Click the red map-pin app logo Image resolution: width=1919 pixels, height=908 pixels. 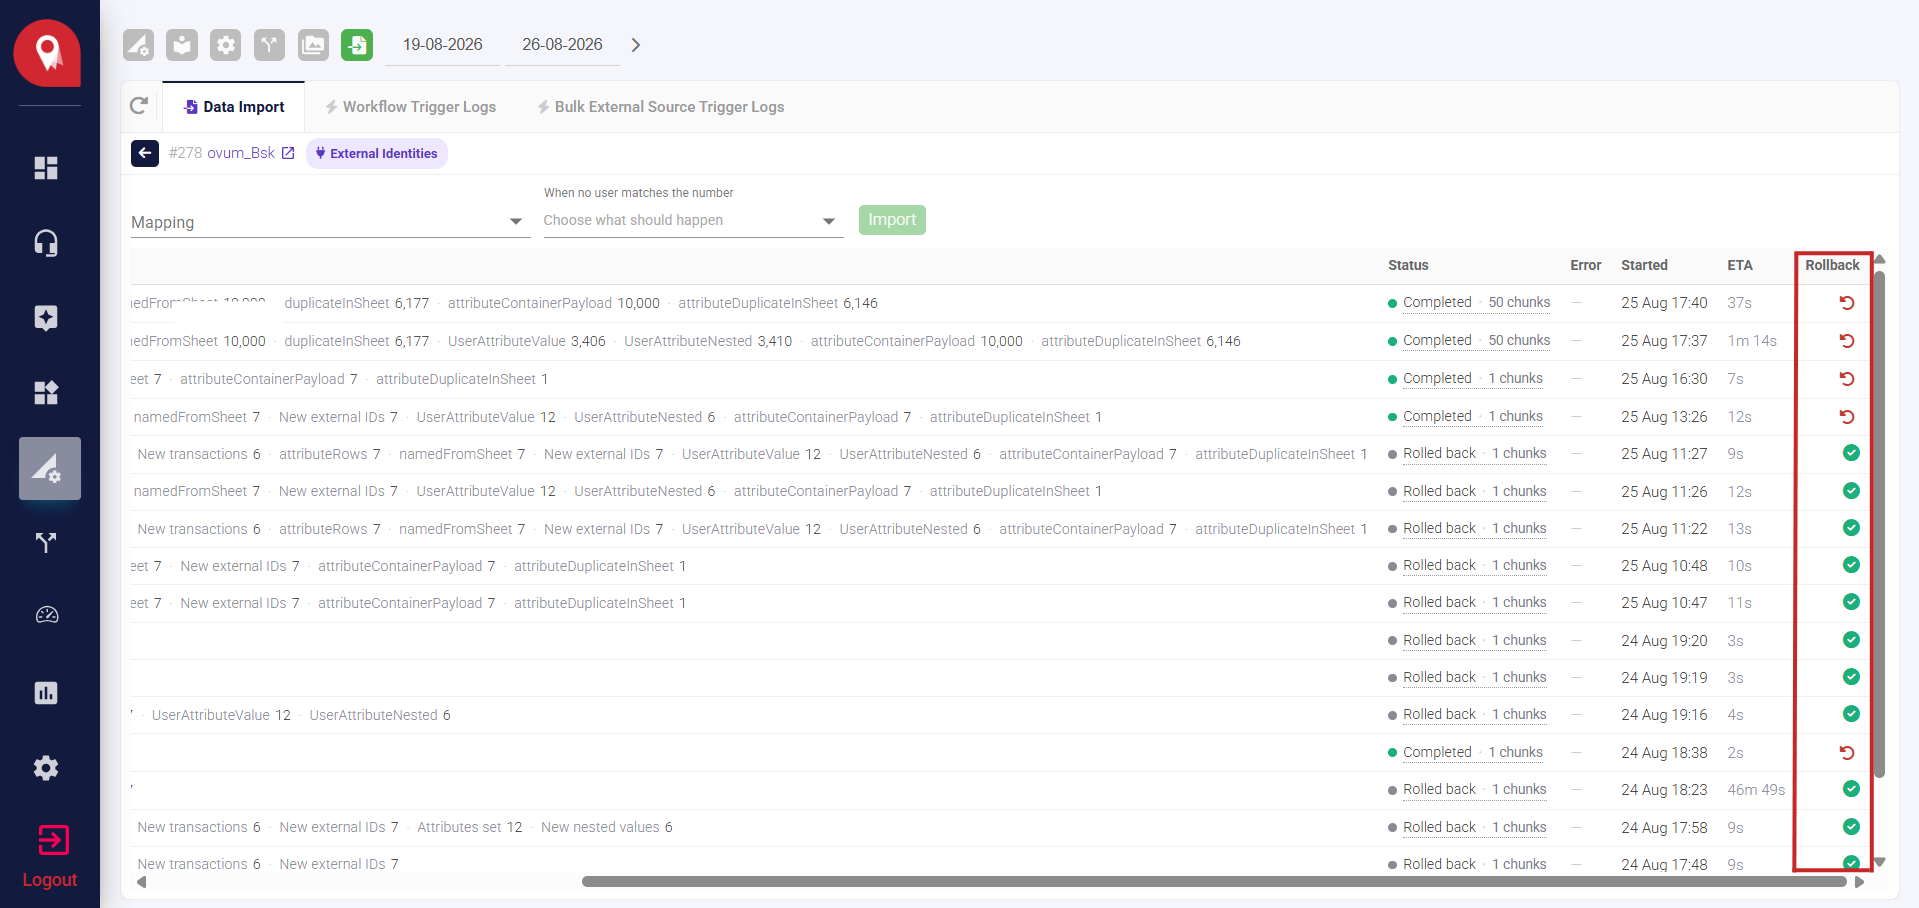click(47, 53)
